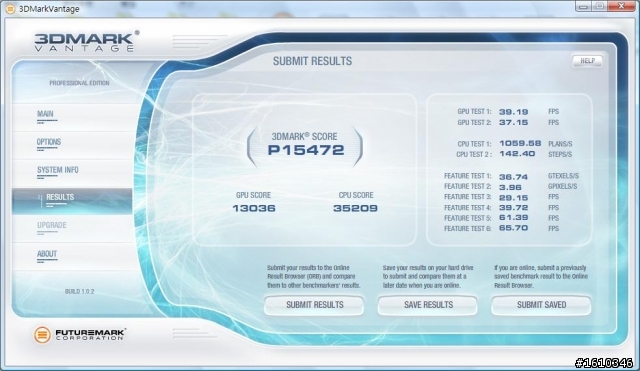Click FEATURE TEST 2 value 3.96

click(510, 187)
